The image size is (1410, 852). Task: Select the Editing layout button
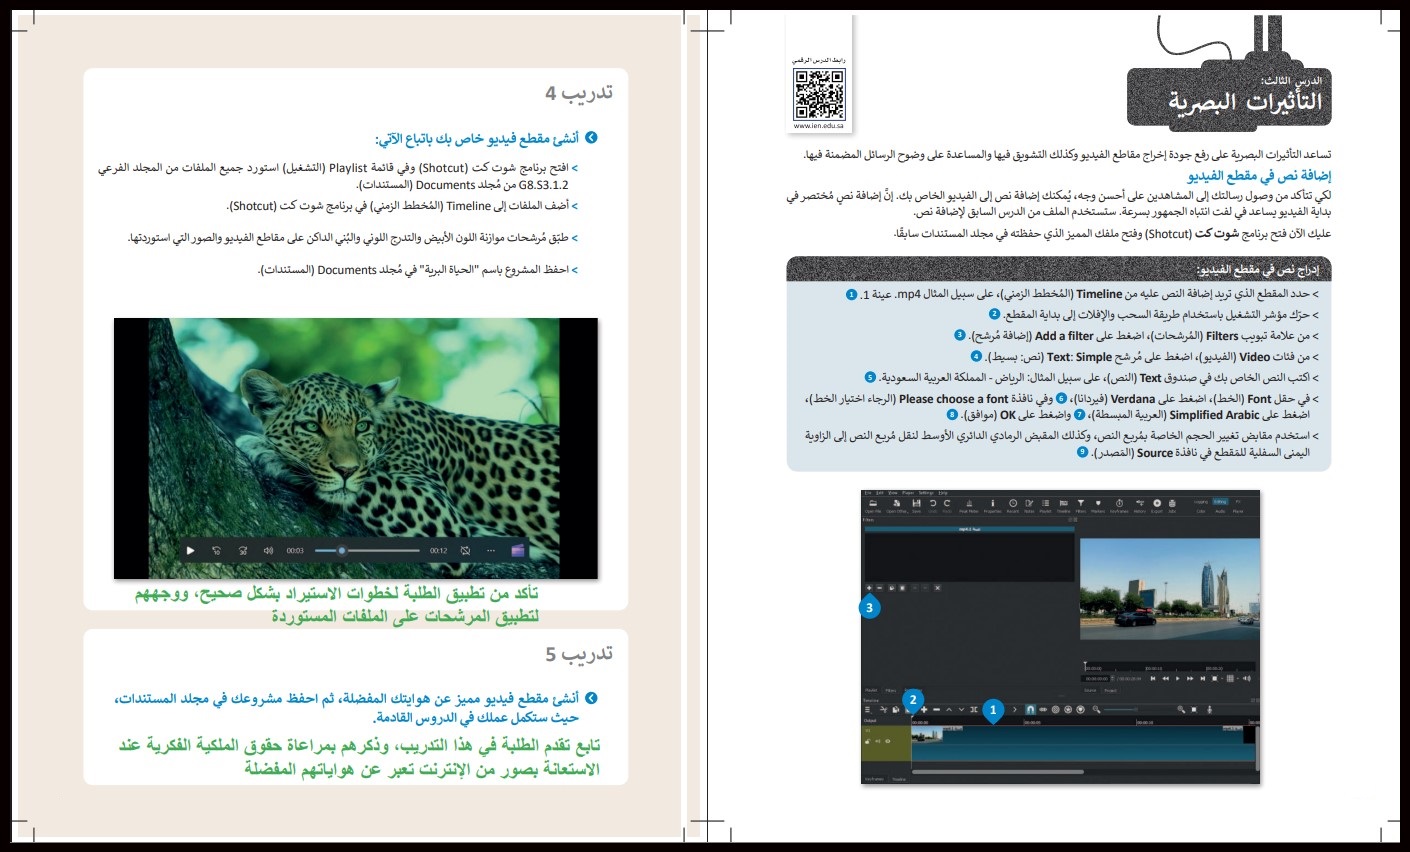tap(1220, 502)
